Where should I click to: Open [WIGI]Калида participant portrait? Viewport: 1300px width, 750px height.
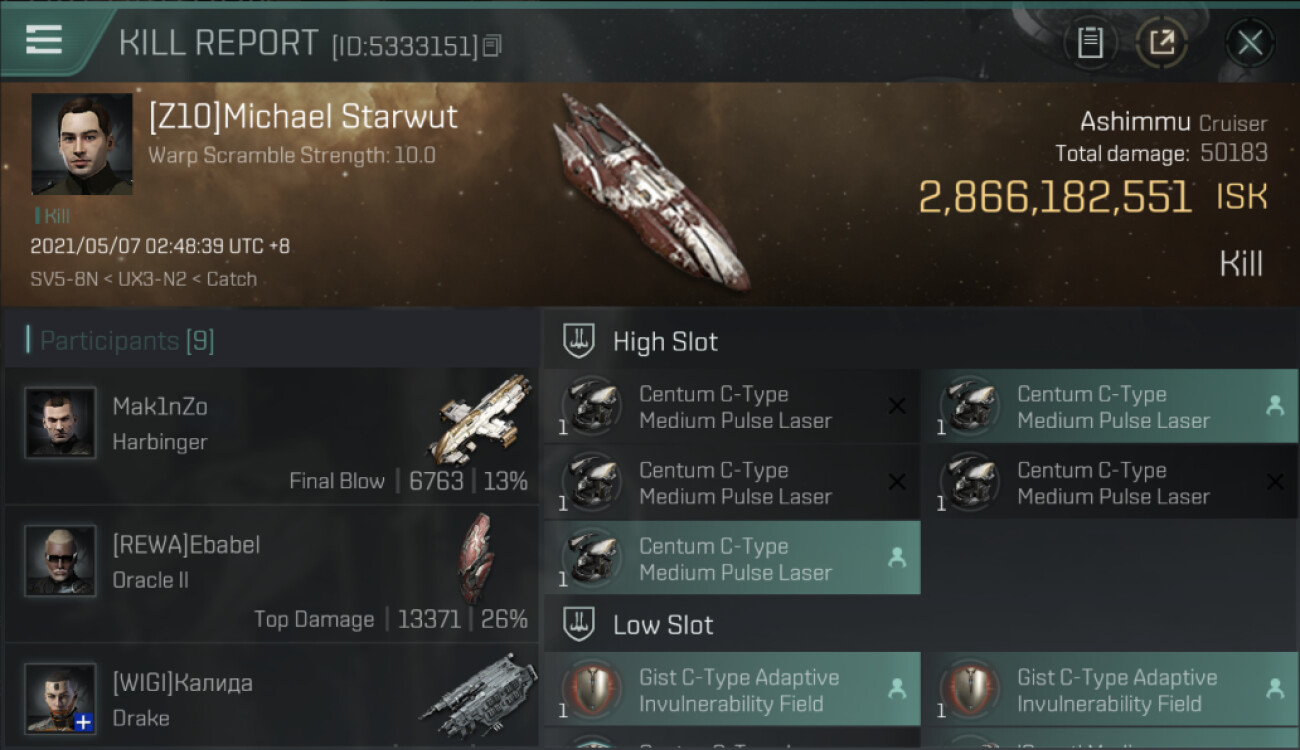click(60, 698)
